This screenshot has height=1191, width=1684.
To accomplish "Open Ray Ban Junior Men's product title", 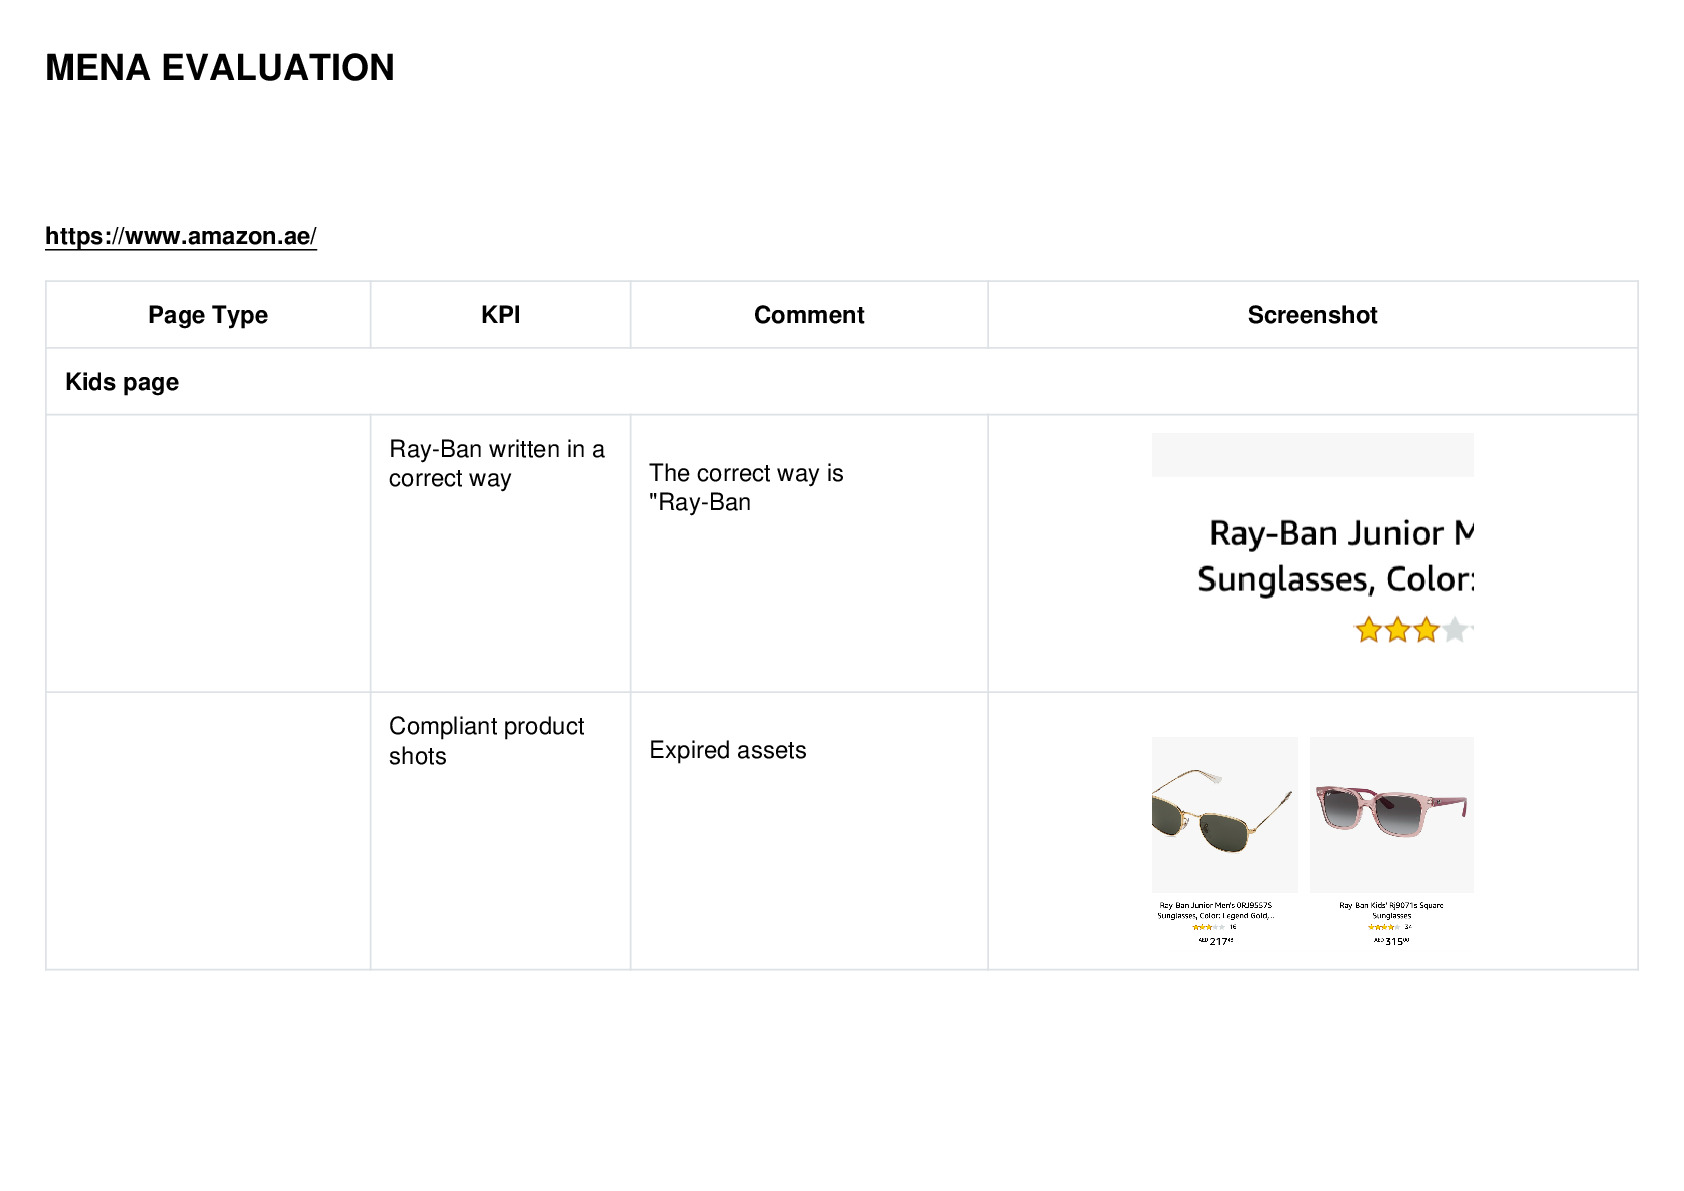I will coord(1216,910).
